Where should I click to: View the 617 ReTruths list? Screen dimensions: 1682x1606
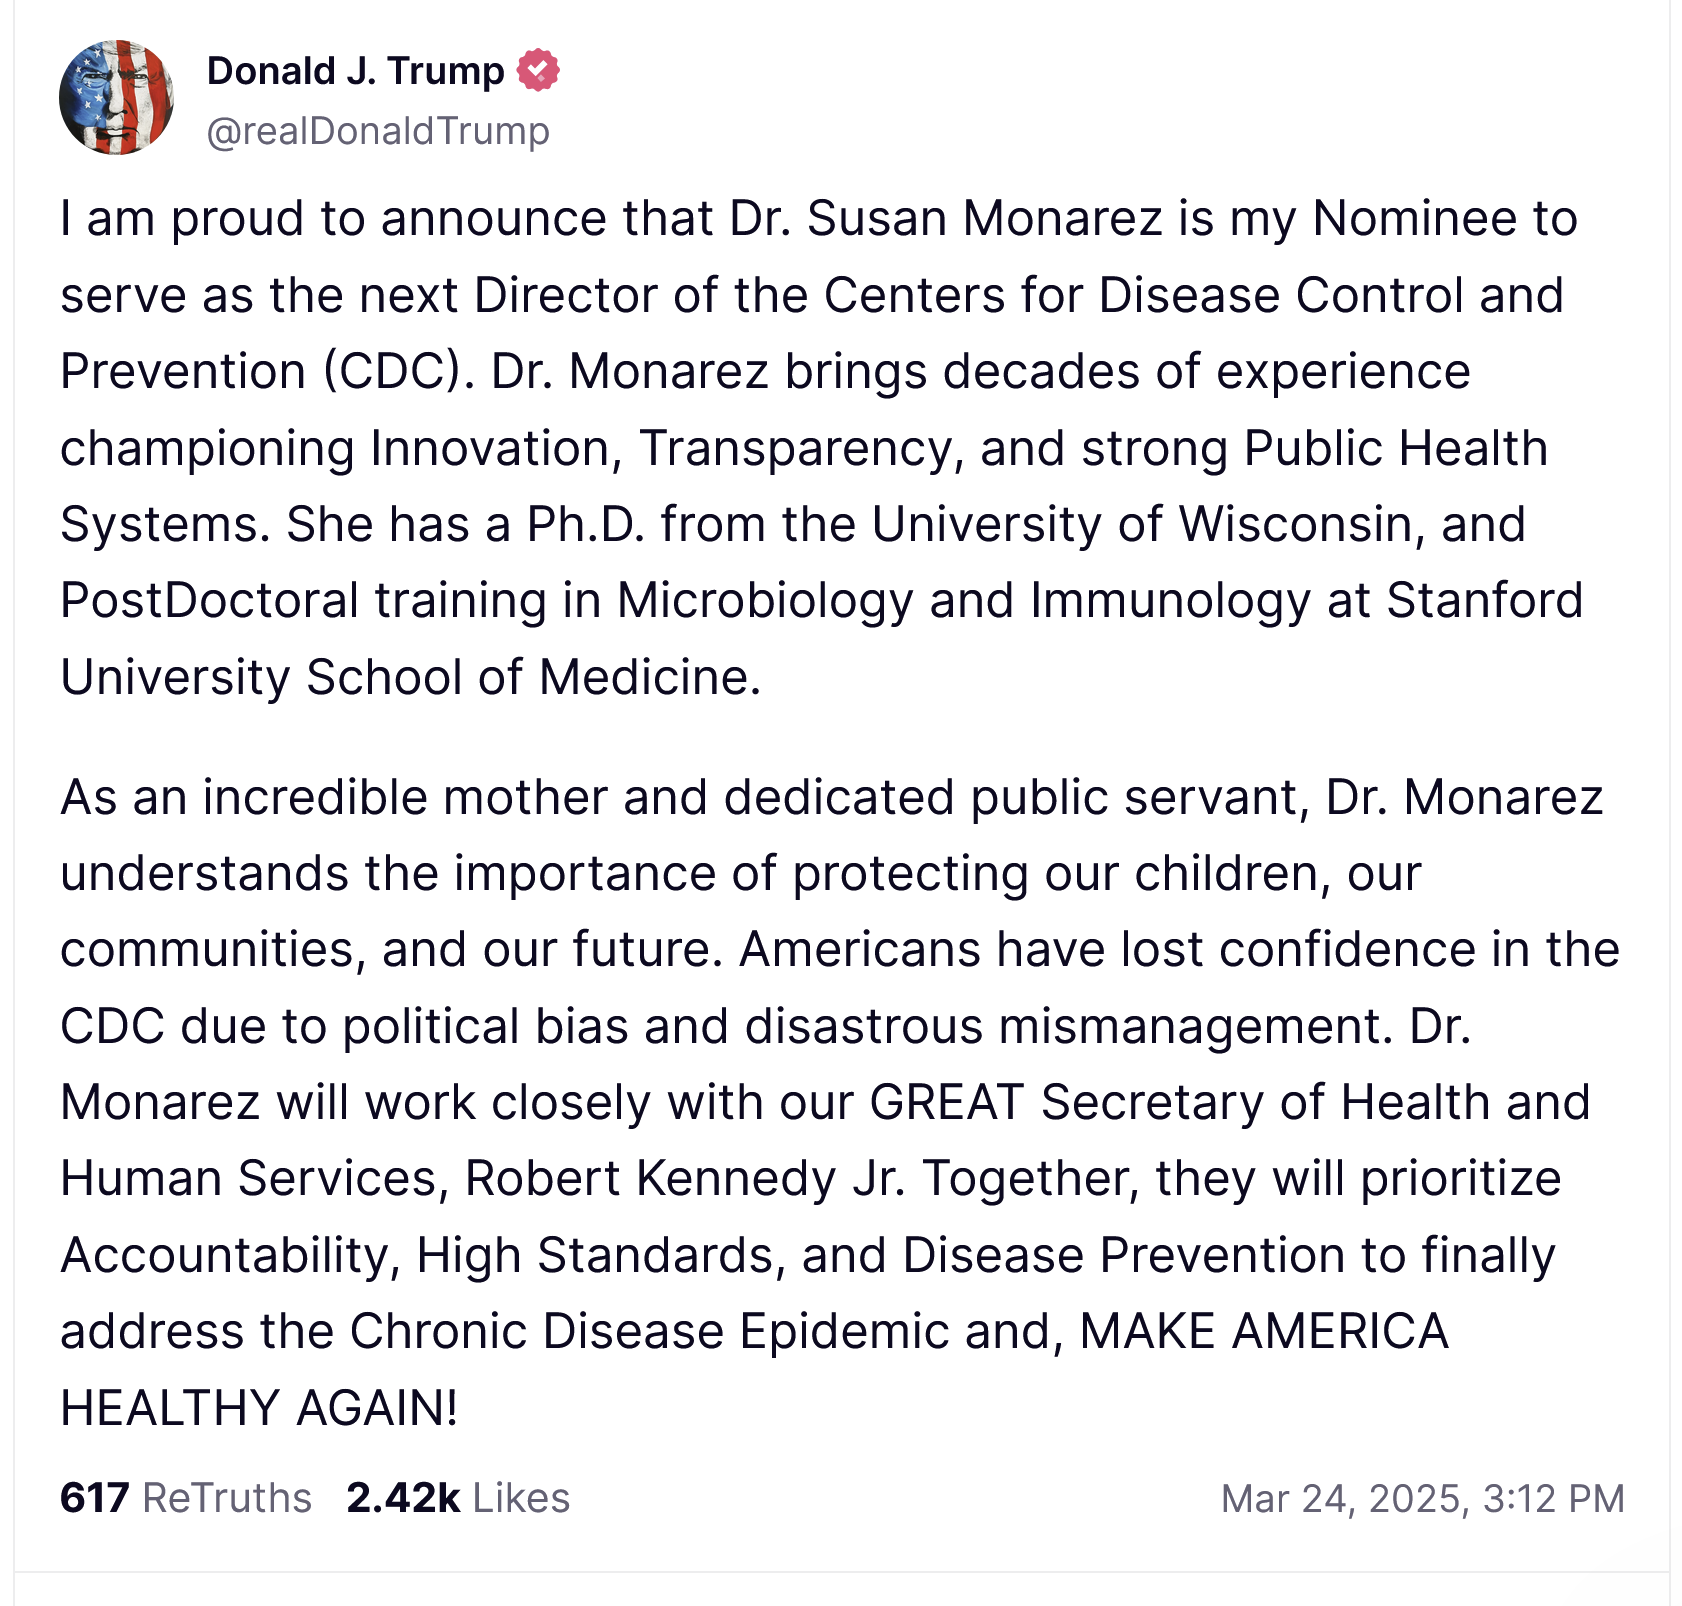click(186, 1498)
